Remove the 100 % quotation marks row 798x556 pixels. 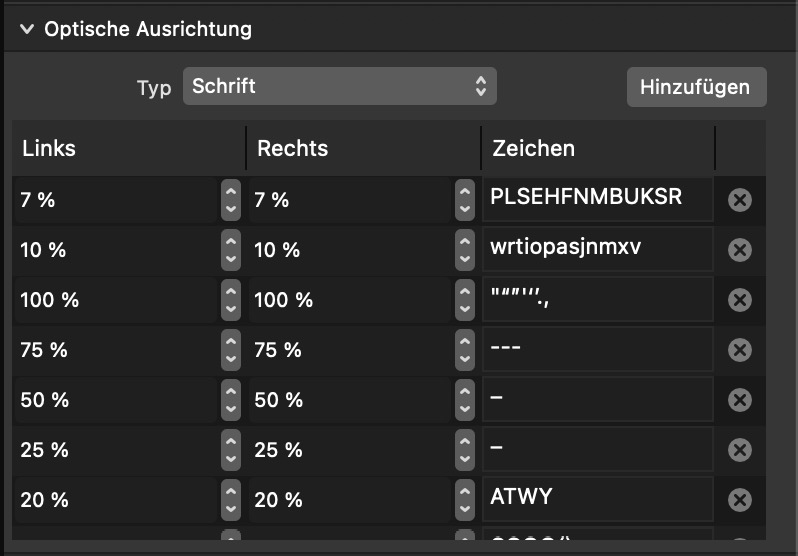coord(739,300)
